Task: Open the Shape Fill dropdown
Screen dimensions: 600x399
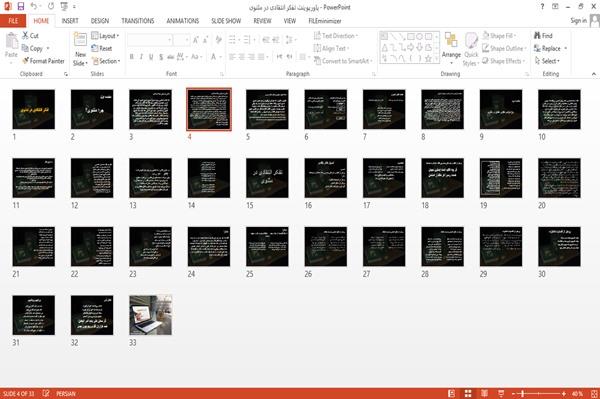Action: point(499,36)
